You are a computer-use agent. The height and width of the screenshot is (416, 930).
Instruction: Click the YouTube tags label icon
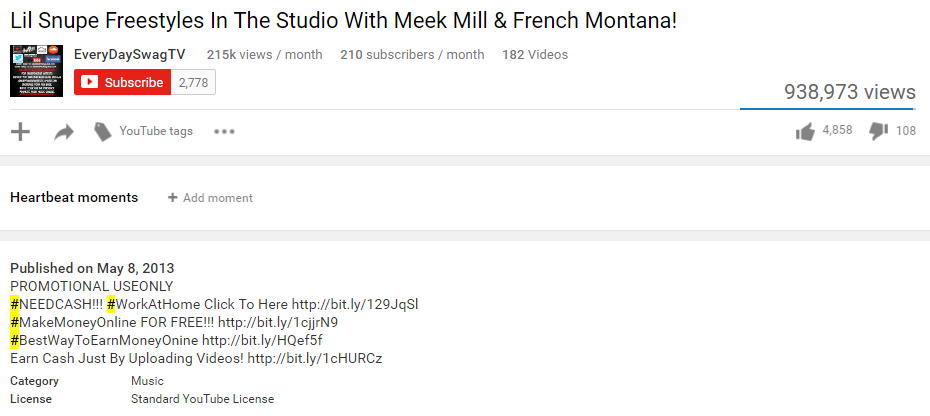[x=102, y=131]
